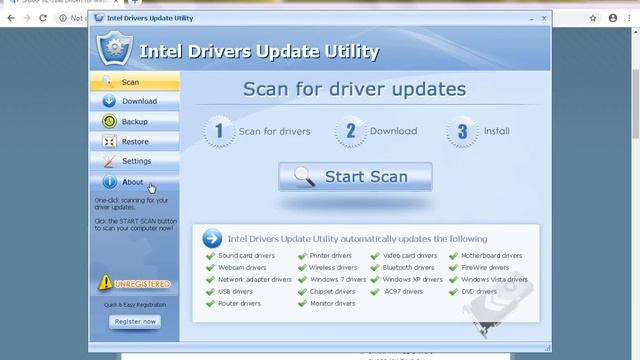Open the Settings section
640x360 pixels.
coord(134,161)
